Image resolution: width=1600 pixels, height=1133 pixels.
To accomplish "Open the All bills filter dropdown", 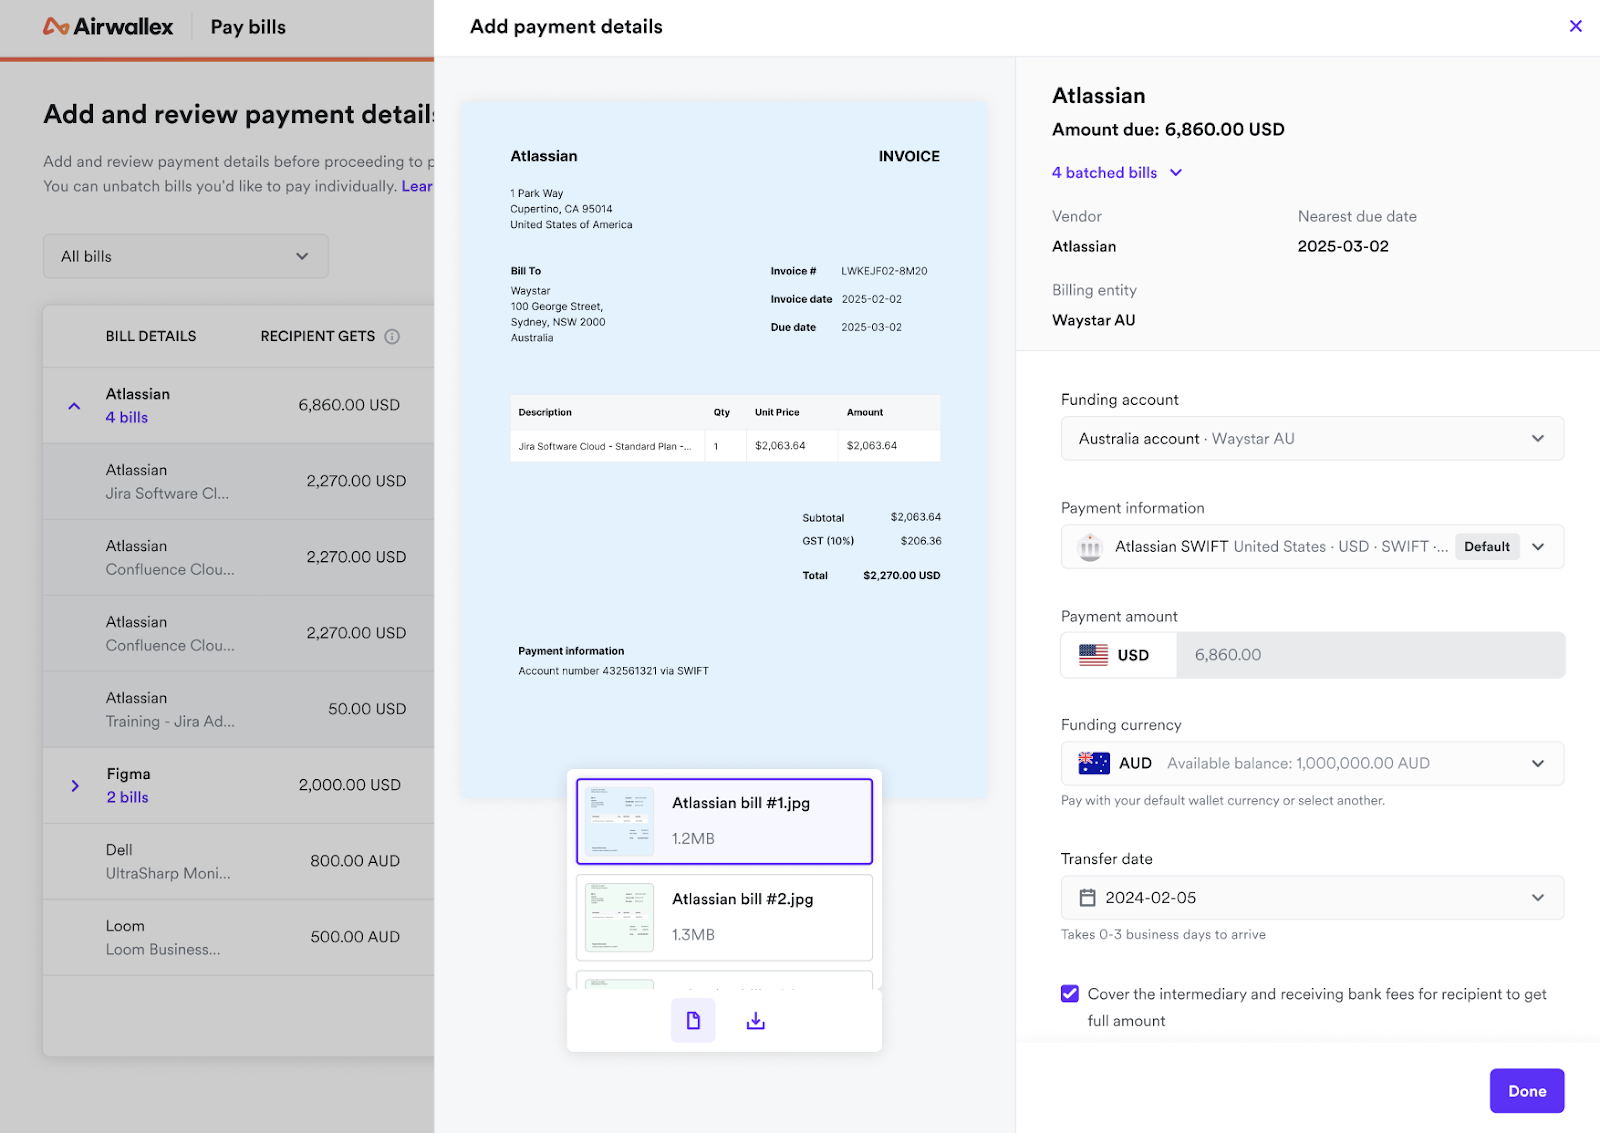I will 186,257.
